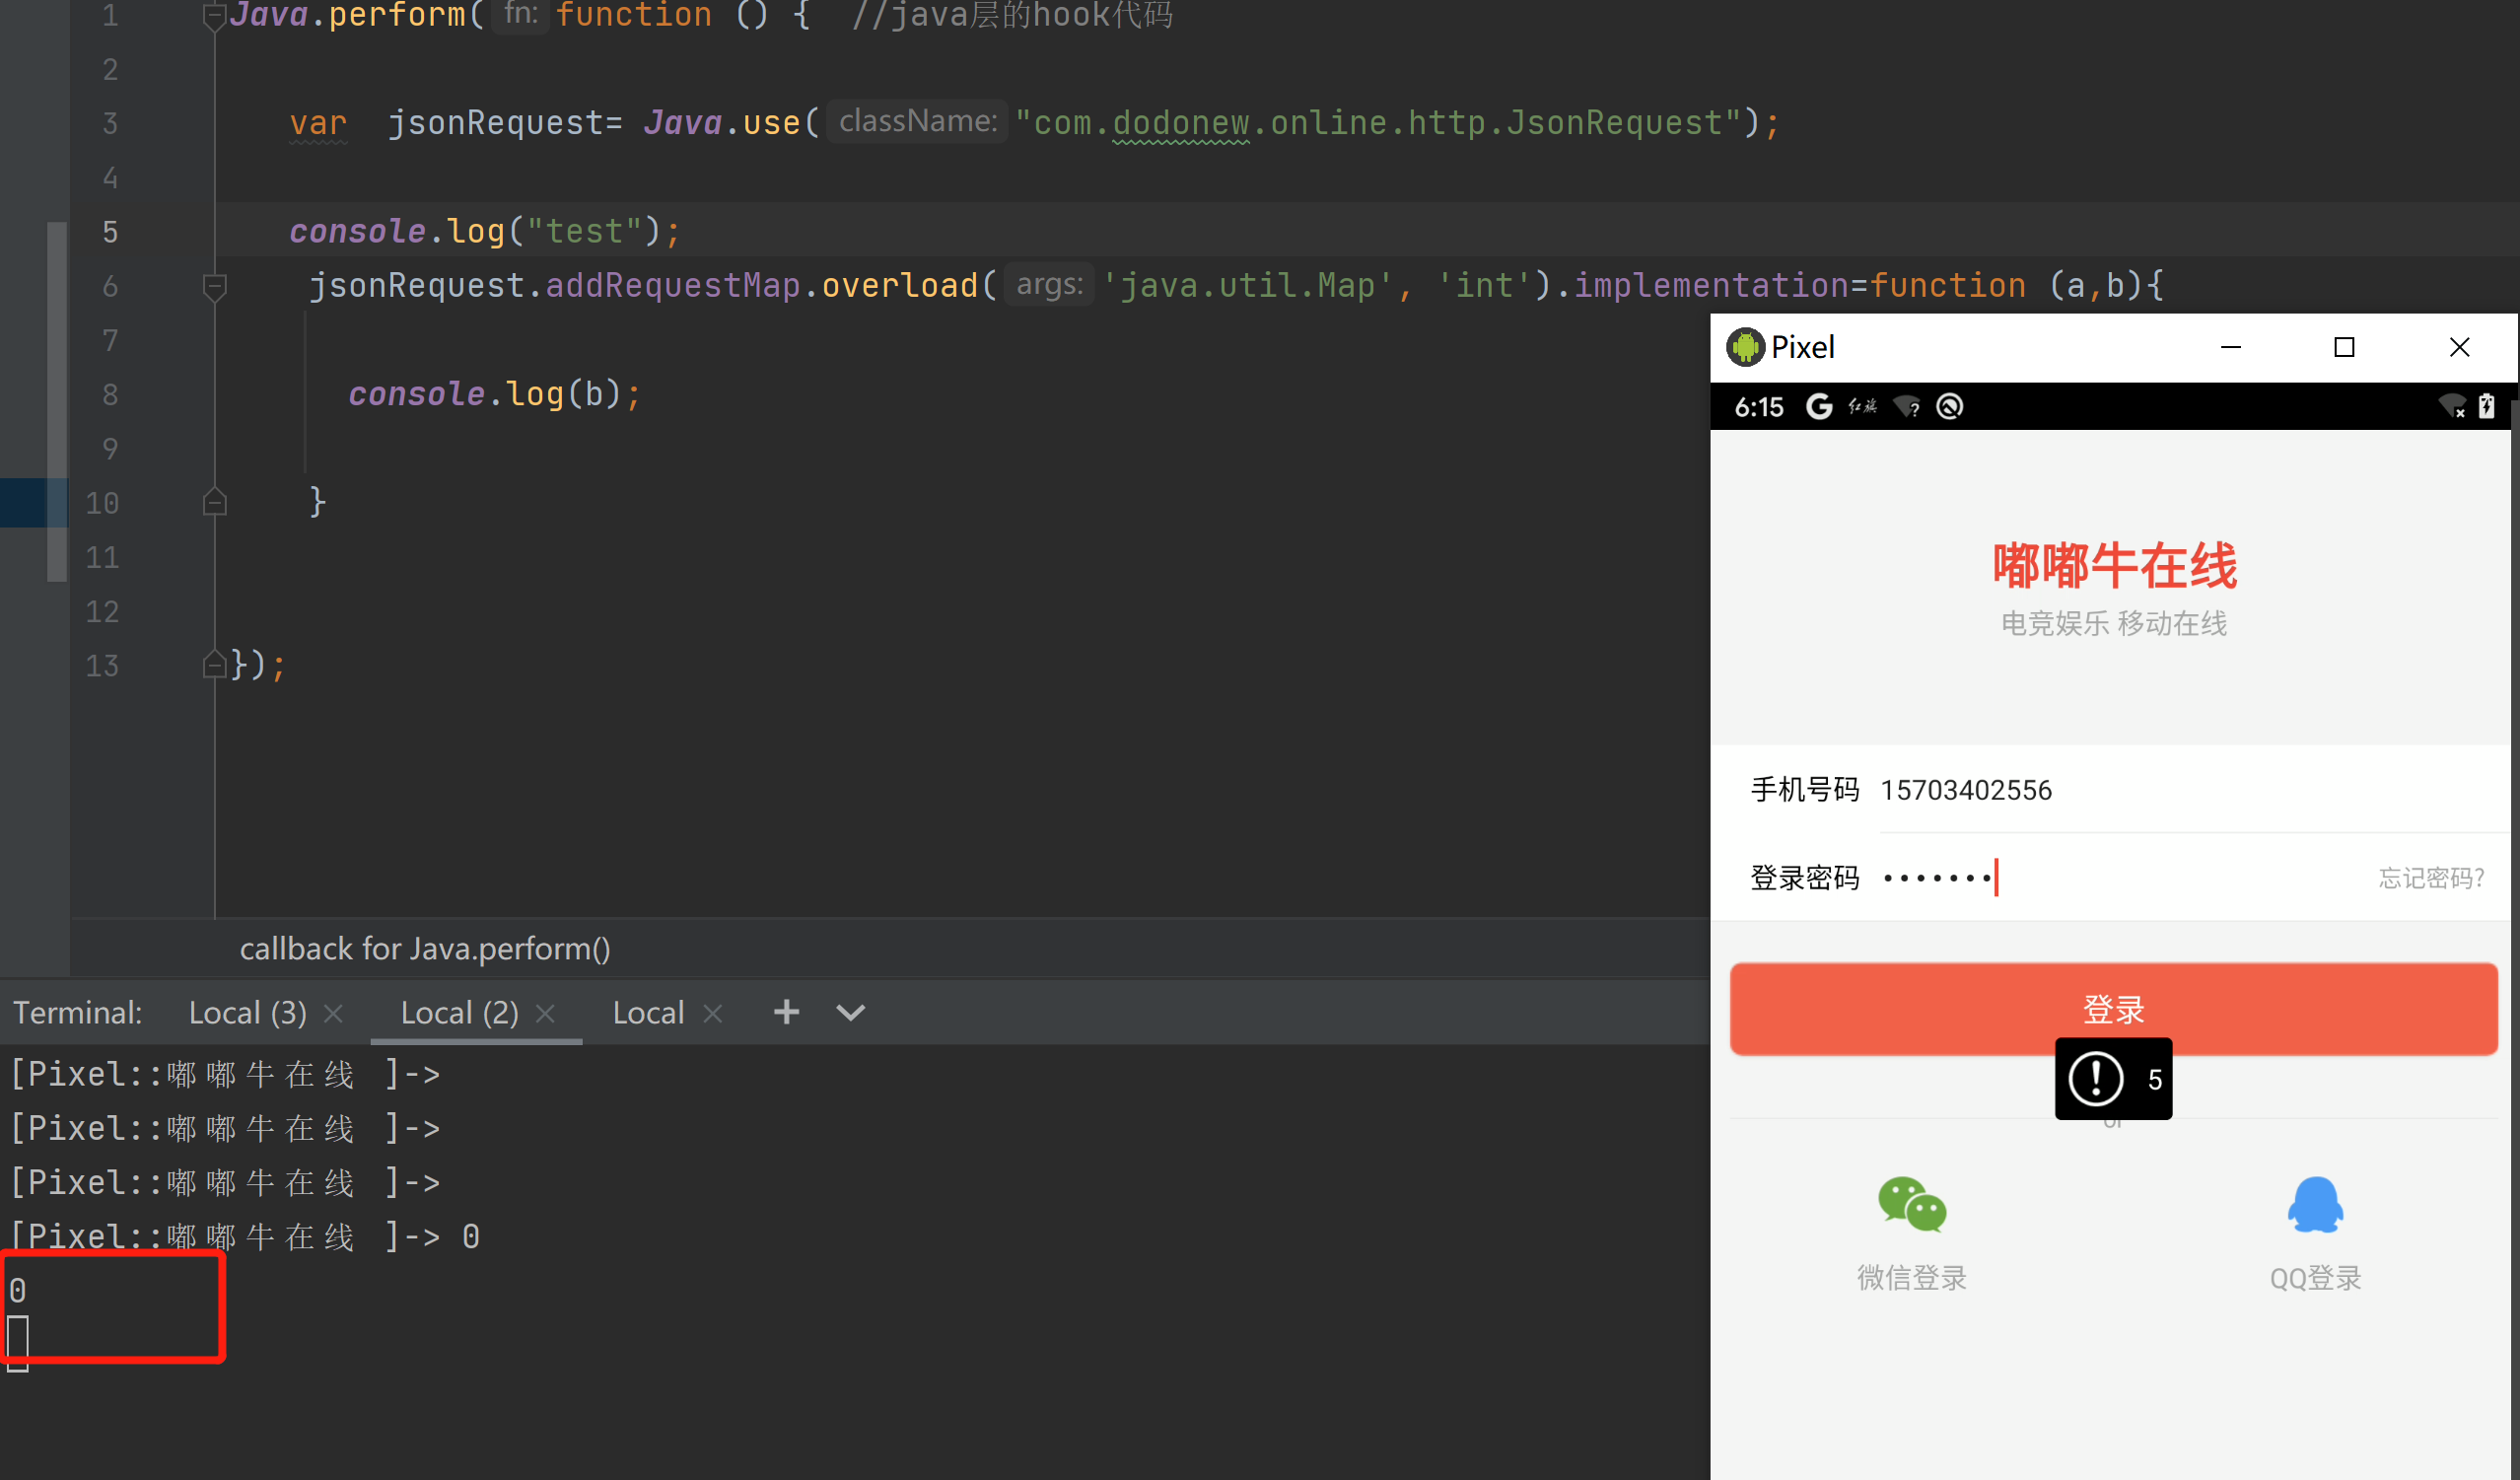
Task: Click the fold end marker on line 13
Action: [214, 665]
